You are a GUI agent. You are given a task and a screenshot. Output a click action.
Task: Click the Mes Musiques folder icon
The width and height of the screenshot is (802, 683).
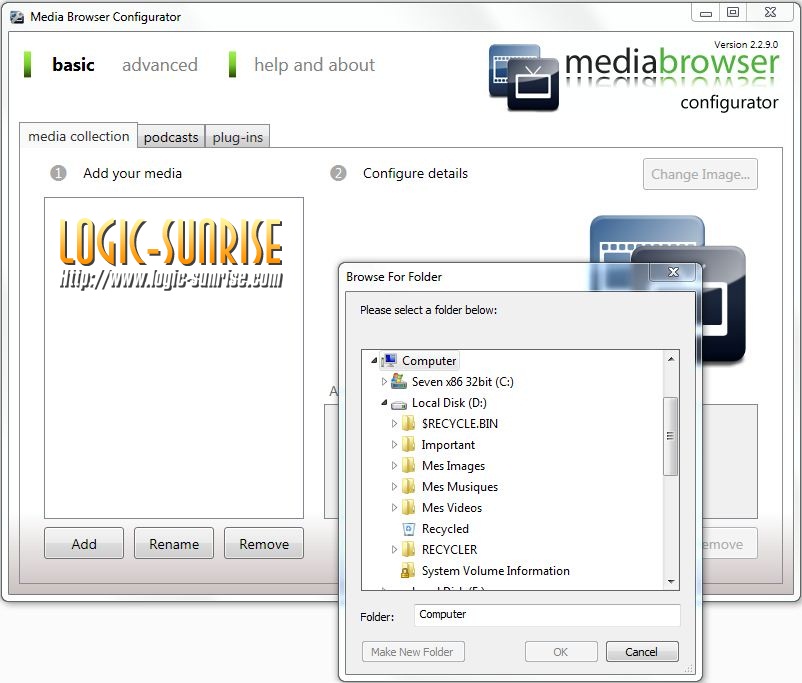click(x=408, y=487)
